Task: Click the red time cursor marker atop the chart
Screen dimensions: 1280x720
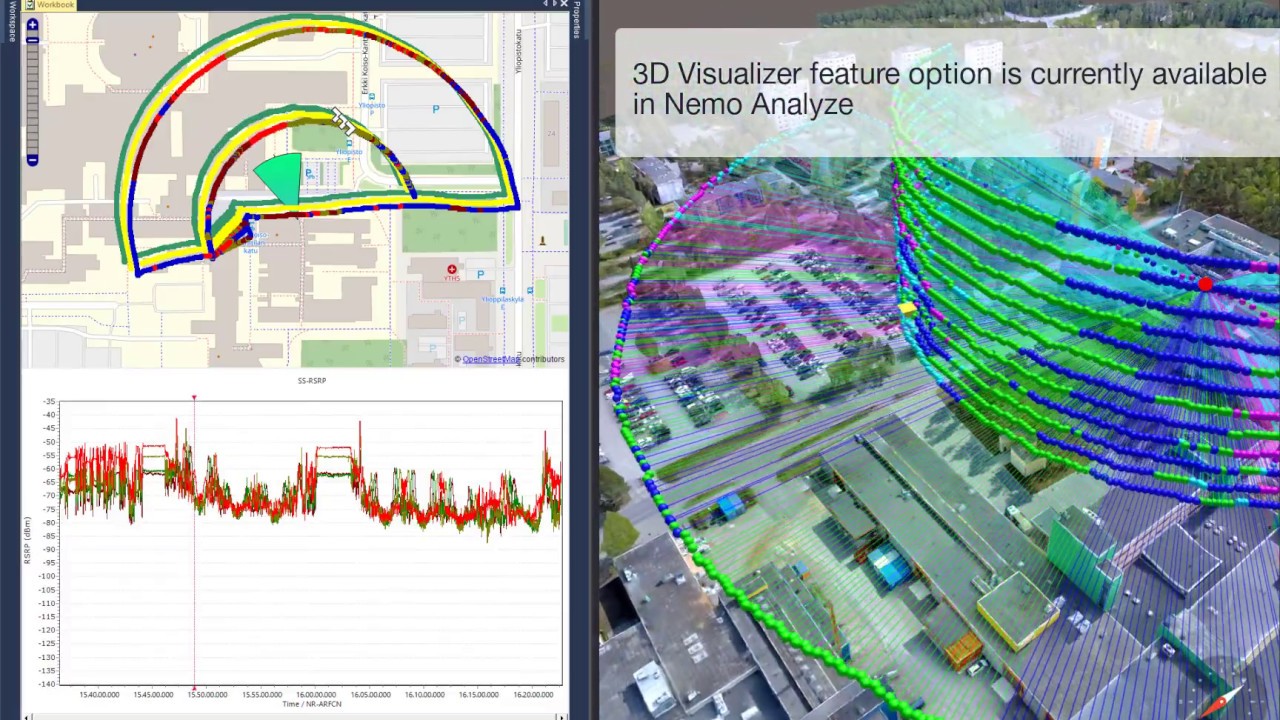Action: click(194, 398)
